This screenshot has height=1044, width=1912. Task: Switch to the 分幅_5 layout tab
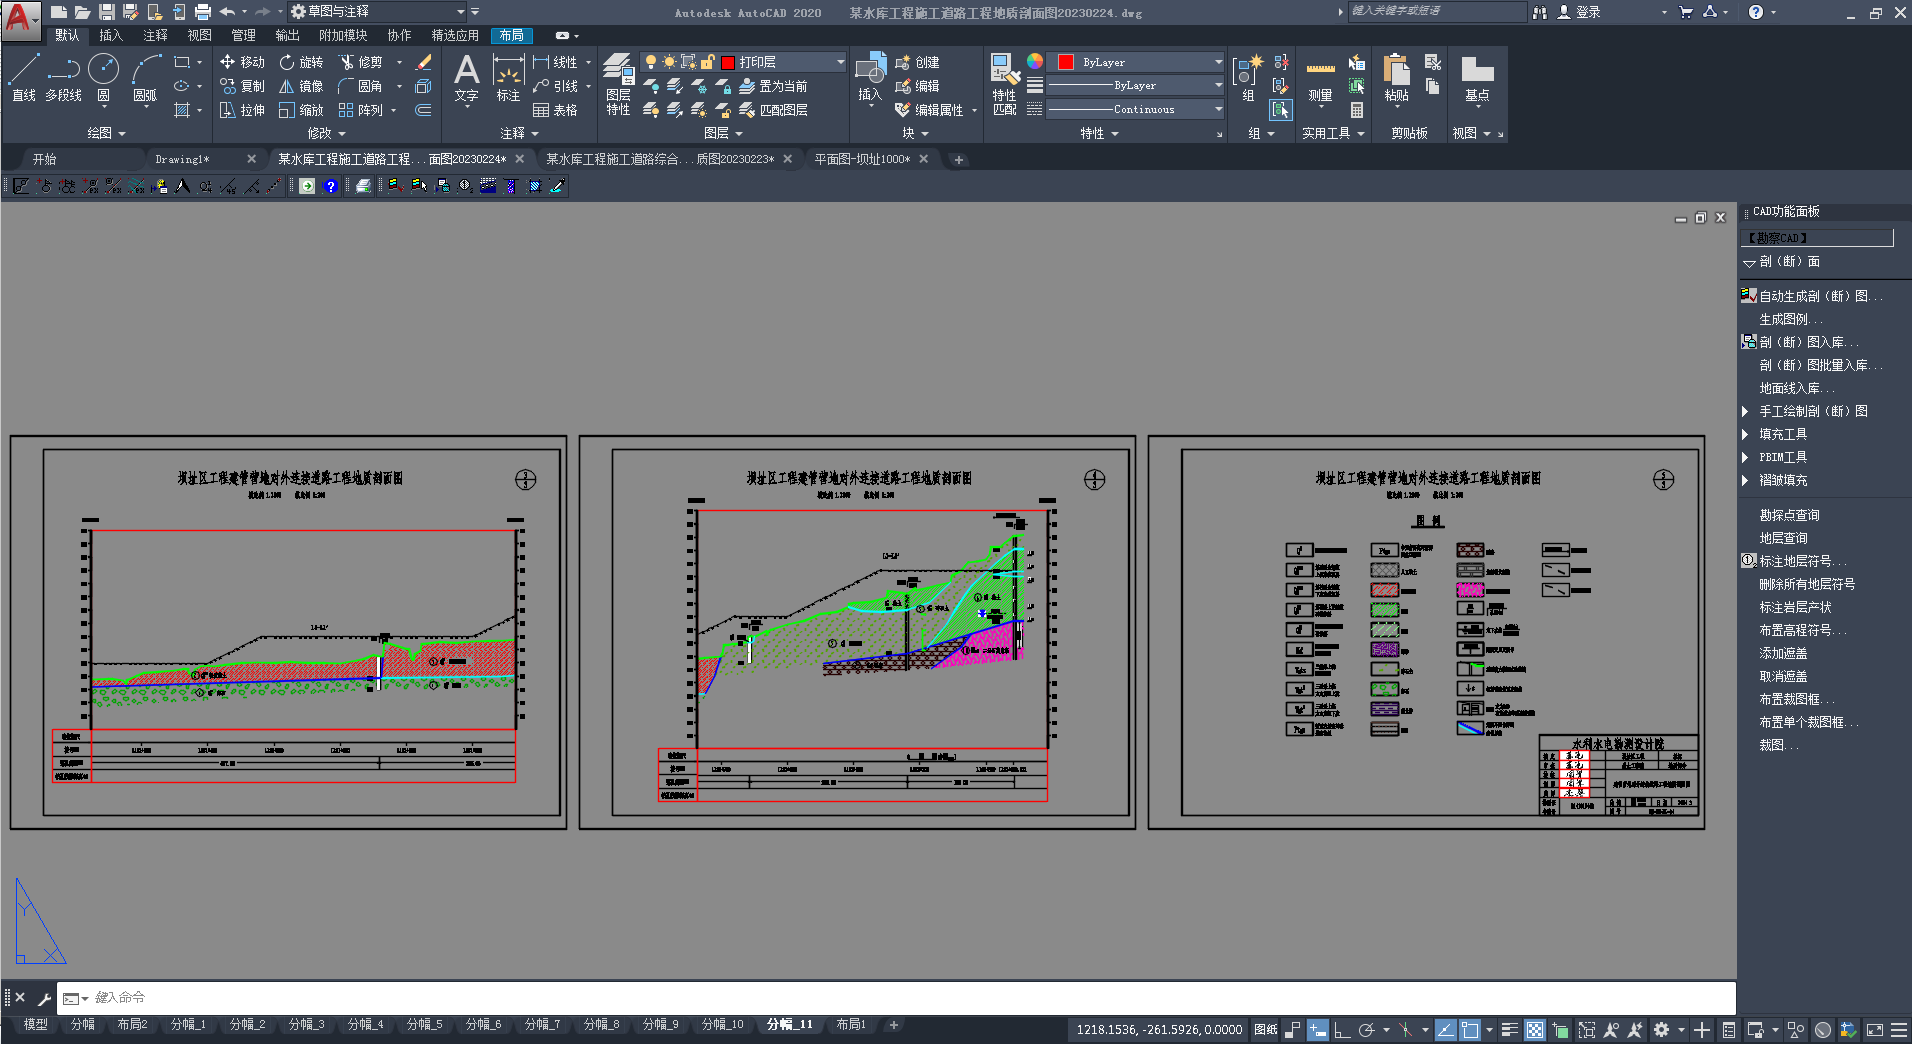point(424,1024)
